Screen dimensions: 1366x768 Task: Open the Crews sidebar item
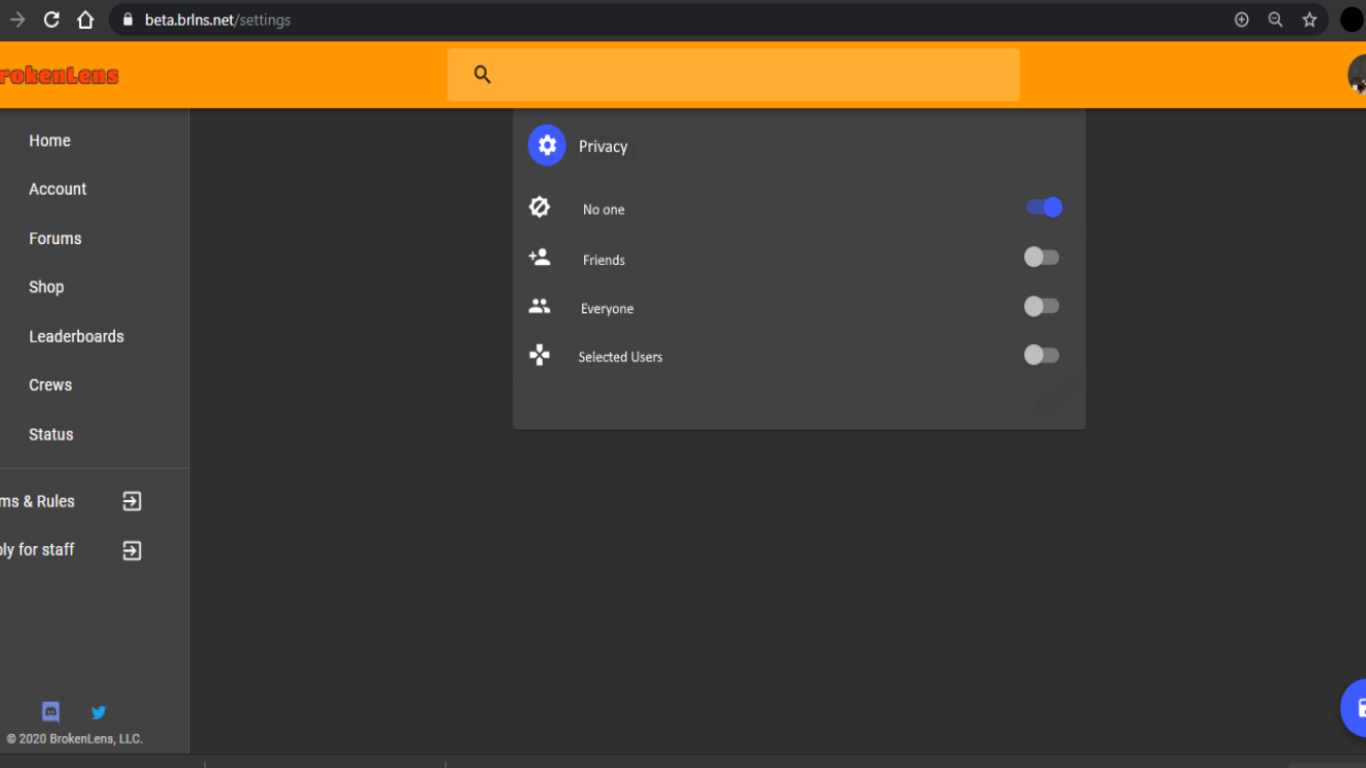(x=50, y=385)
